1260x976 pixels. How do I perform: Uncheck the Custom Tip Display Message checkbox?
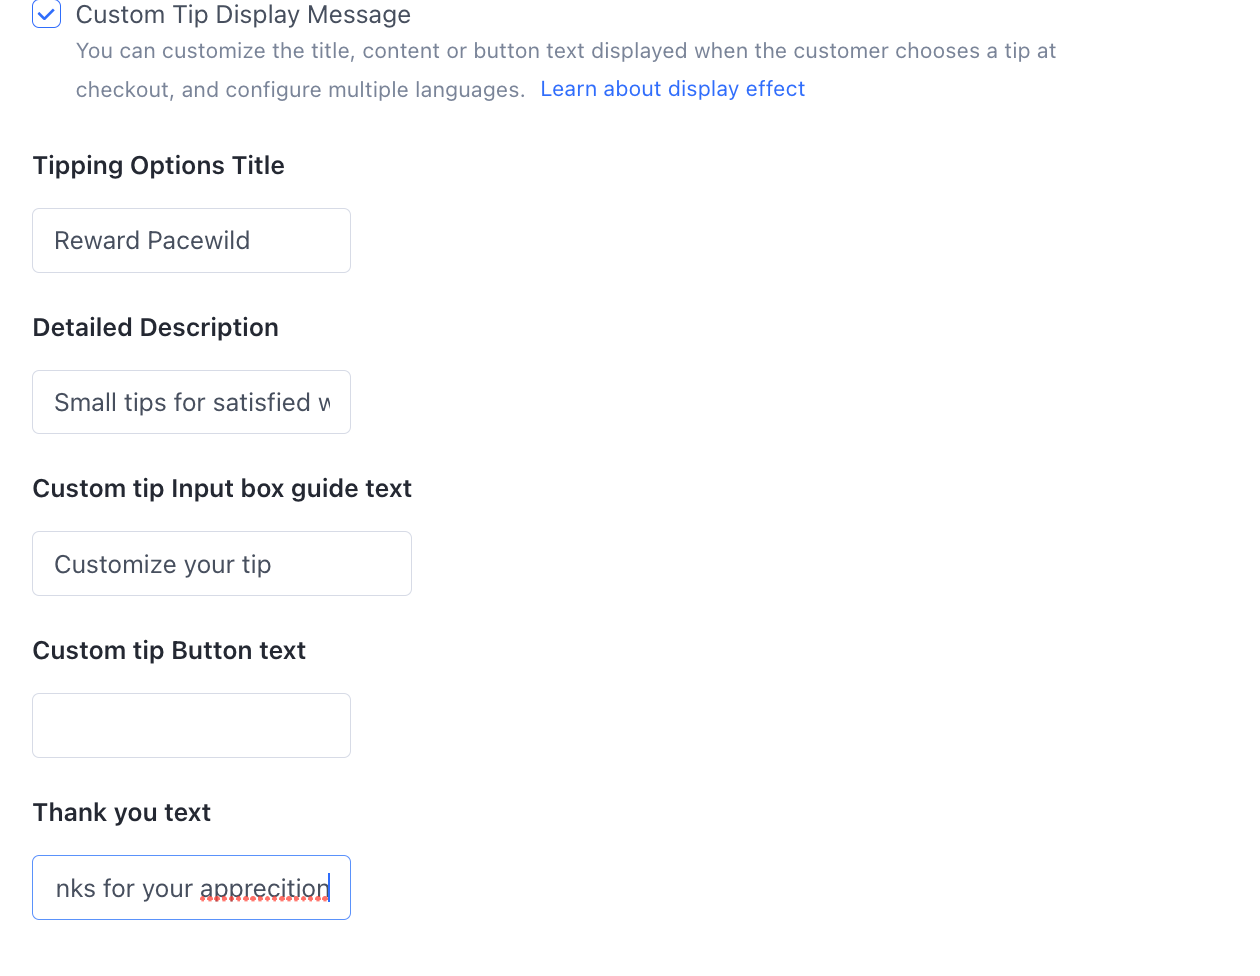[47, 14]
